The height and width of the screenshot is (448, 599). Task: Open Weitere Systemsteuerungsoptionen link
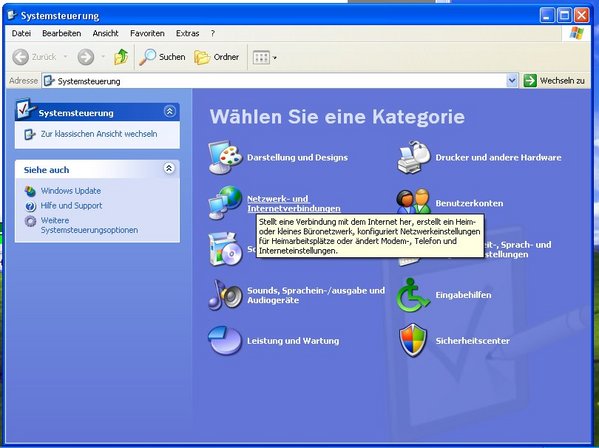click(x=89, y=225)
